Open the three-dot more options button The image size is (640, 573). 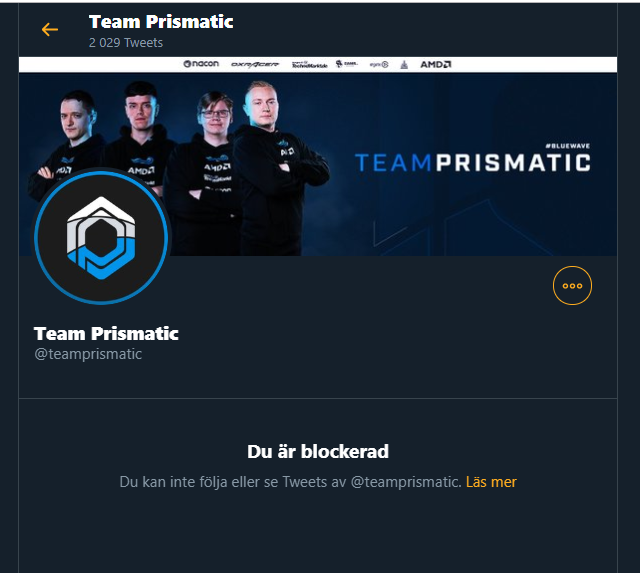(x=572, y=285)
